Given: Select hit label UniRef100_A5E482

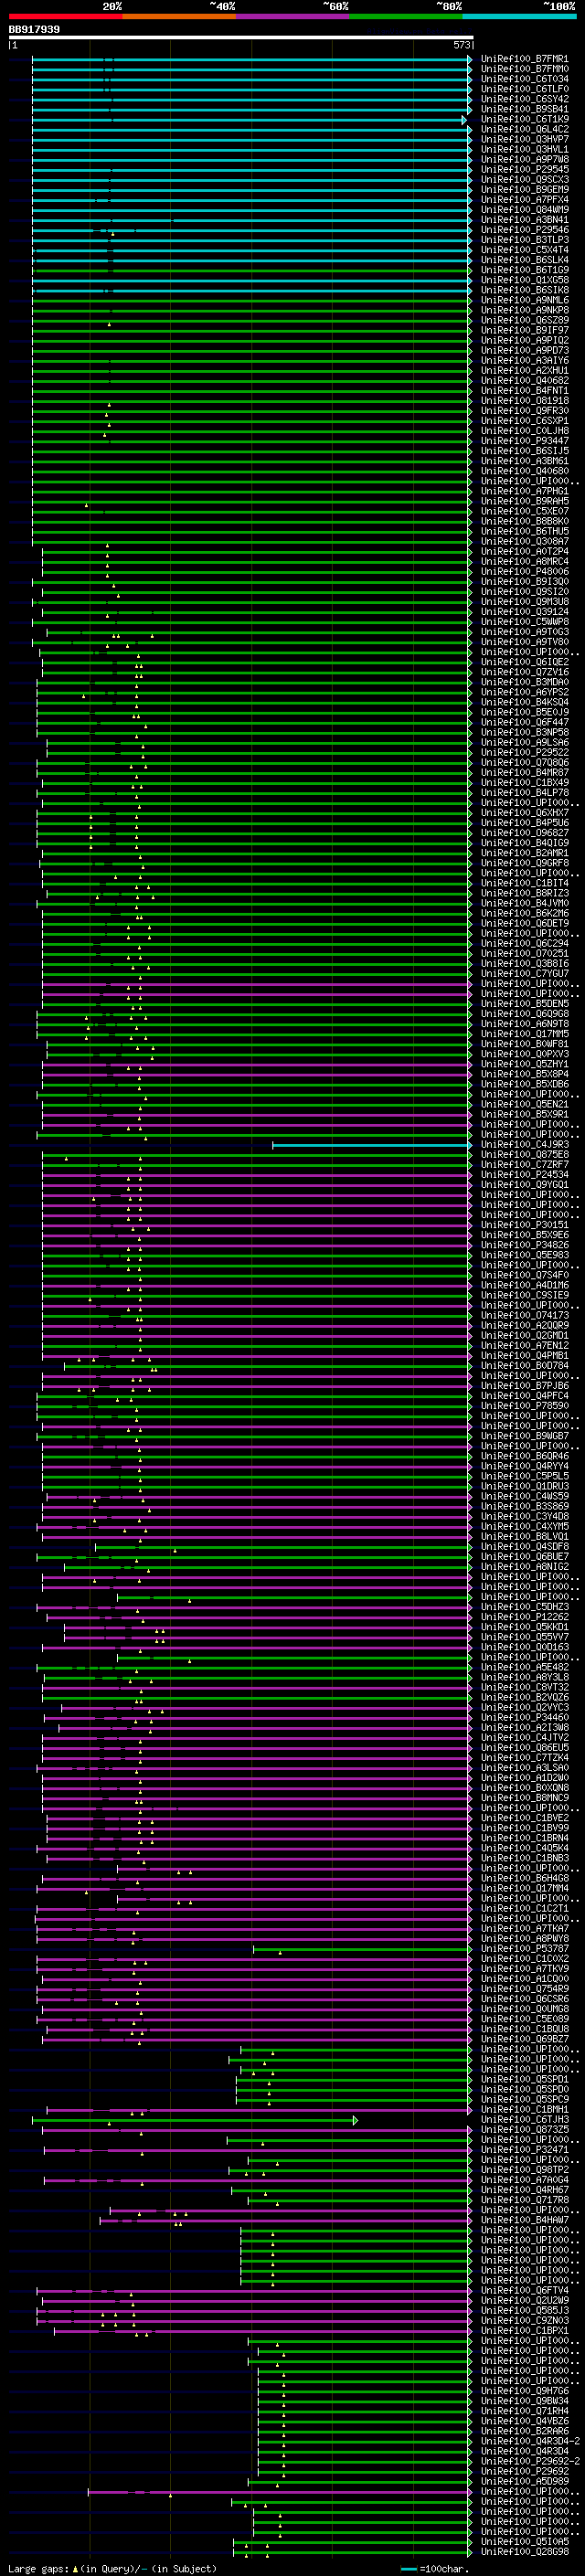Looking at the screenshot, I should 525,1668.
